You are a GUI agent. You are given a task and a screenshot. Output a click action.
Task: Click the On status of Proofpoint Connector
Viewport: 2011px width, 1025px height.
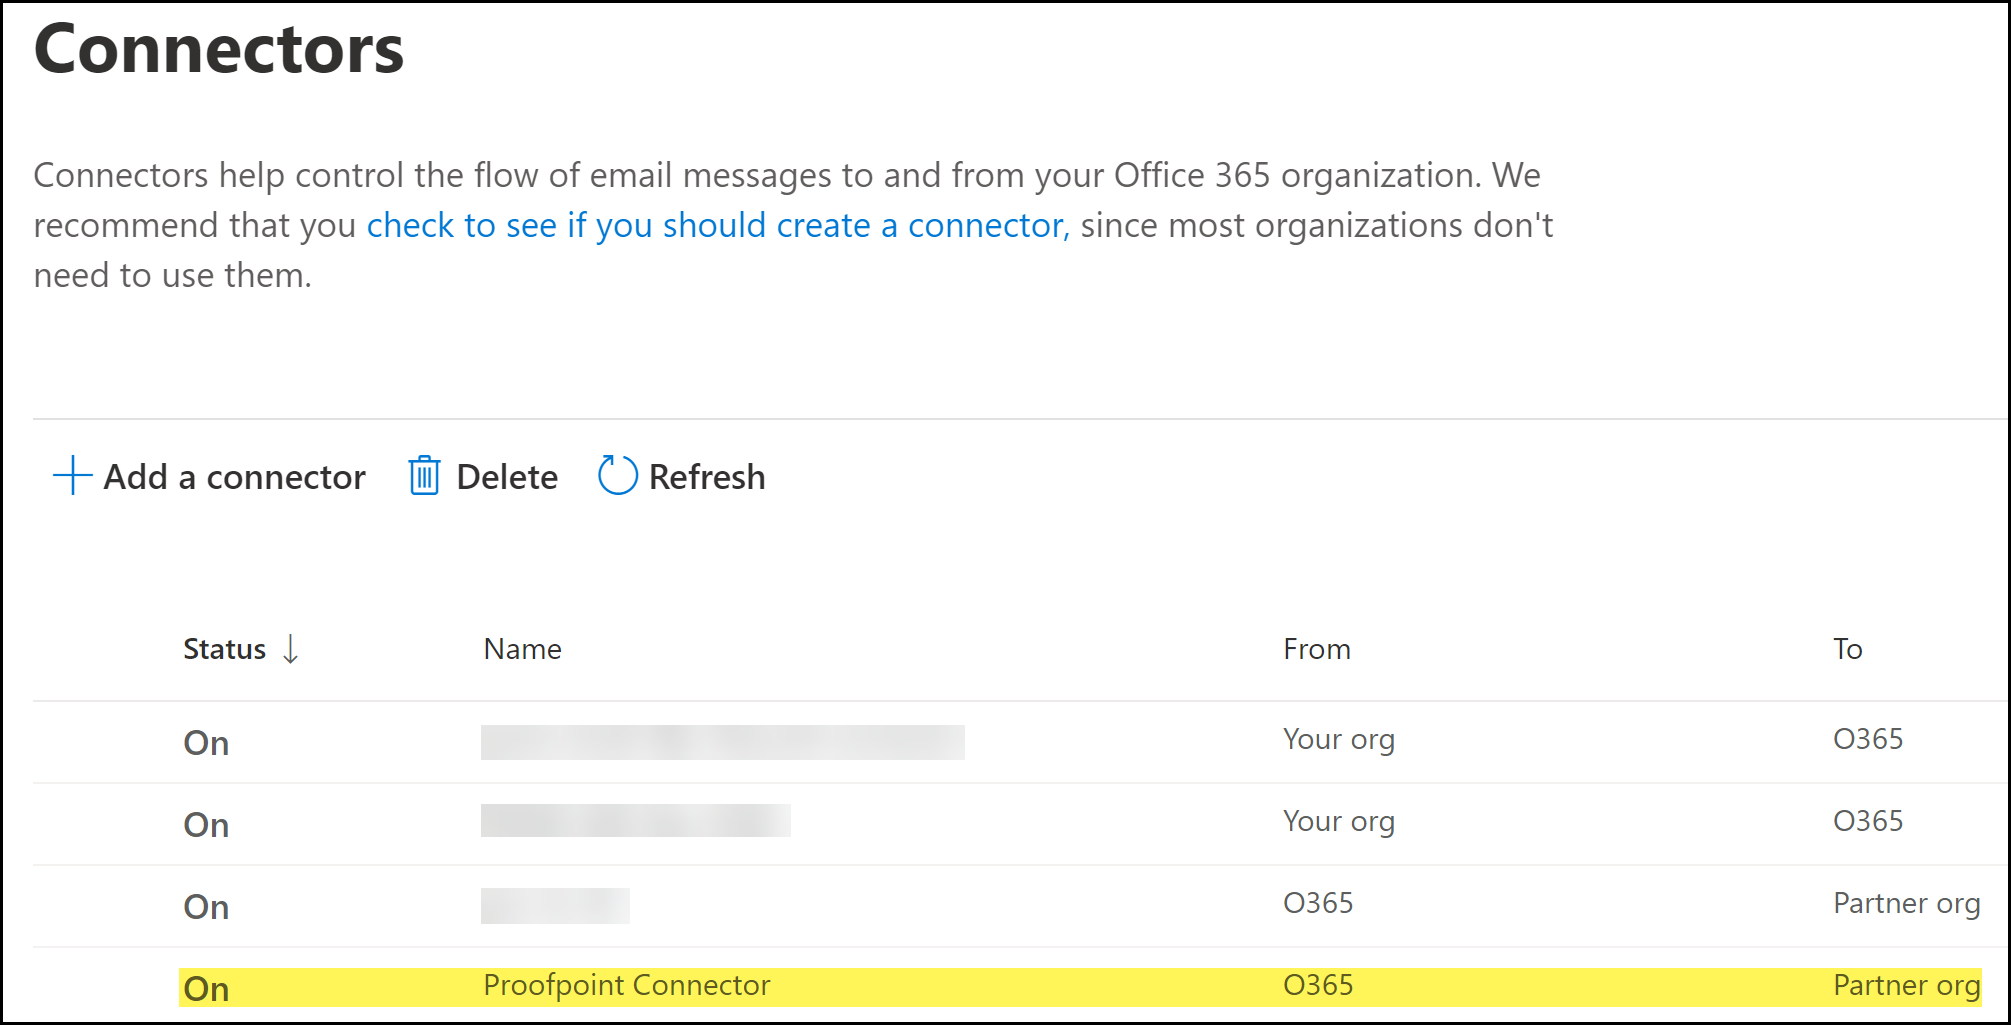click(x=207, y=989)
